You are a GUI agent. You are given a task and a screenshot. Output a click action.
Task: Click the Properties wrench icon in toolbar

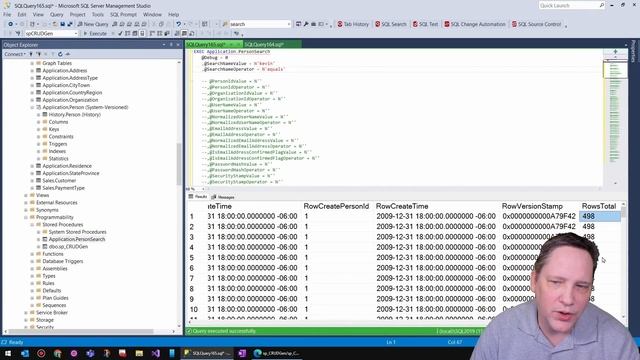306,24
